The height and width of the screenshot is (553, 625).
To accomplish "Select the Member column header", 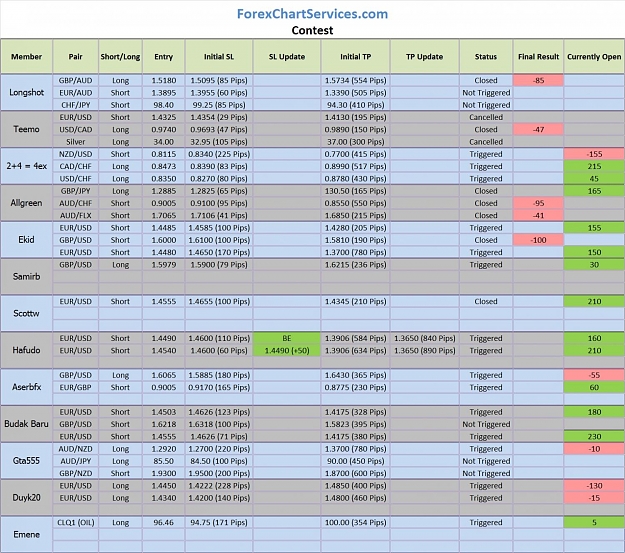I will click(26, 56).
